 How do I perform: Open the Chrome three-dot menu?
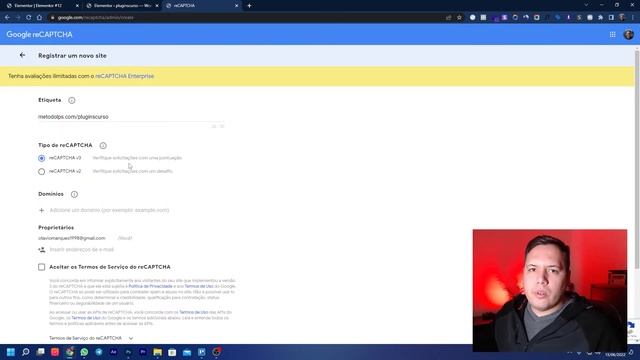pos(633,18)
